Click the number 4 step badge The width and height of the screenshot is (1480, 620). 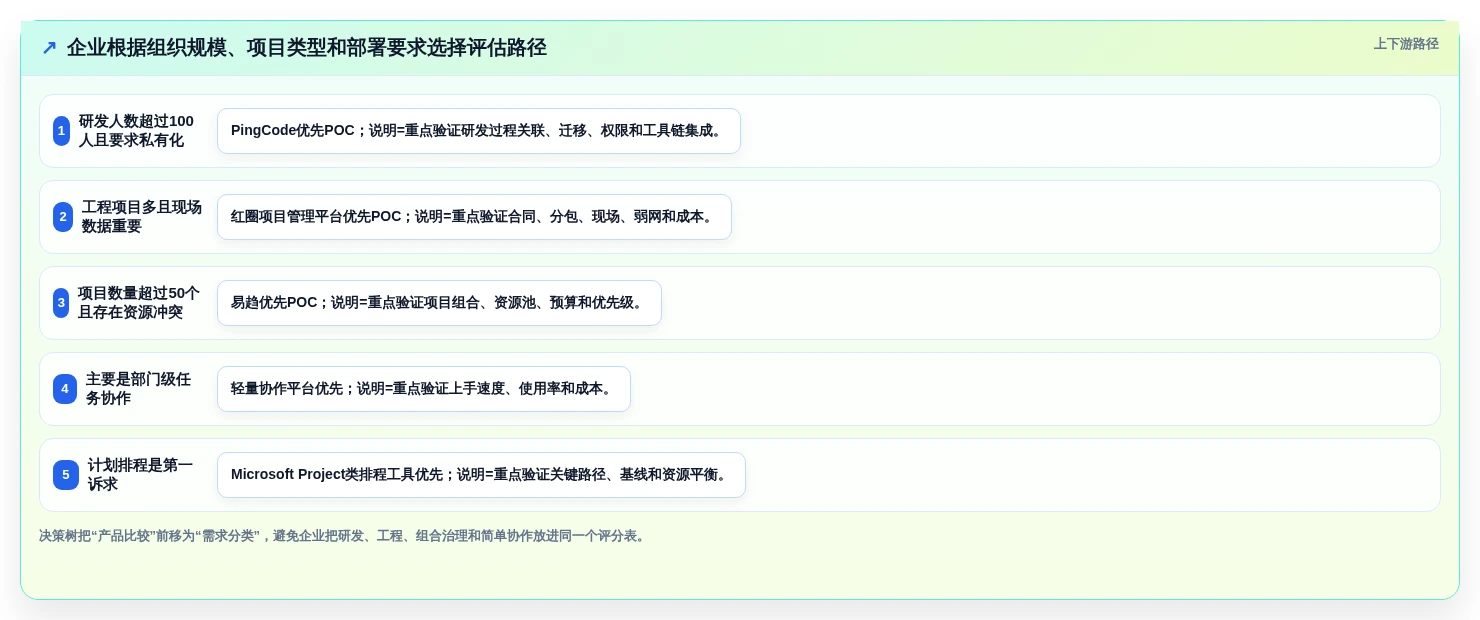point(65,389)
